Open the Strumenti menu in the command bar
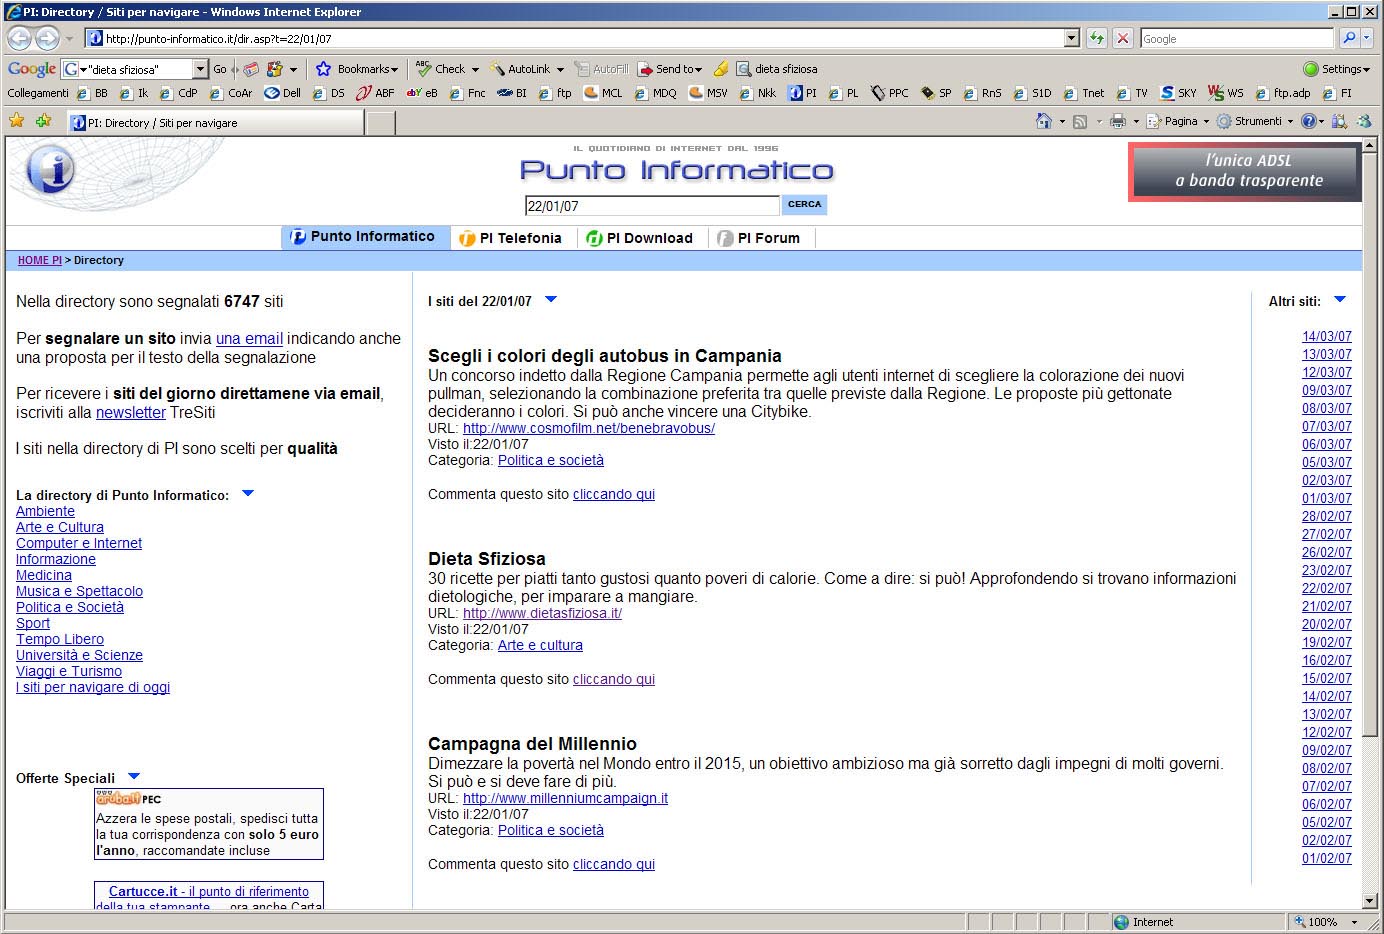The width and height of the screenshot is (1384, 934). (1255, 121)
